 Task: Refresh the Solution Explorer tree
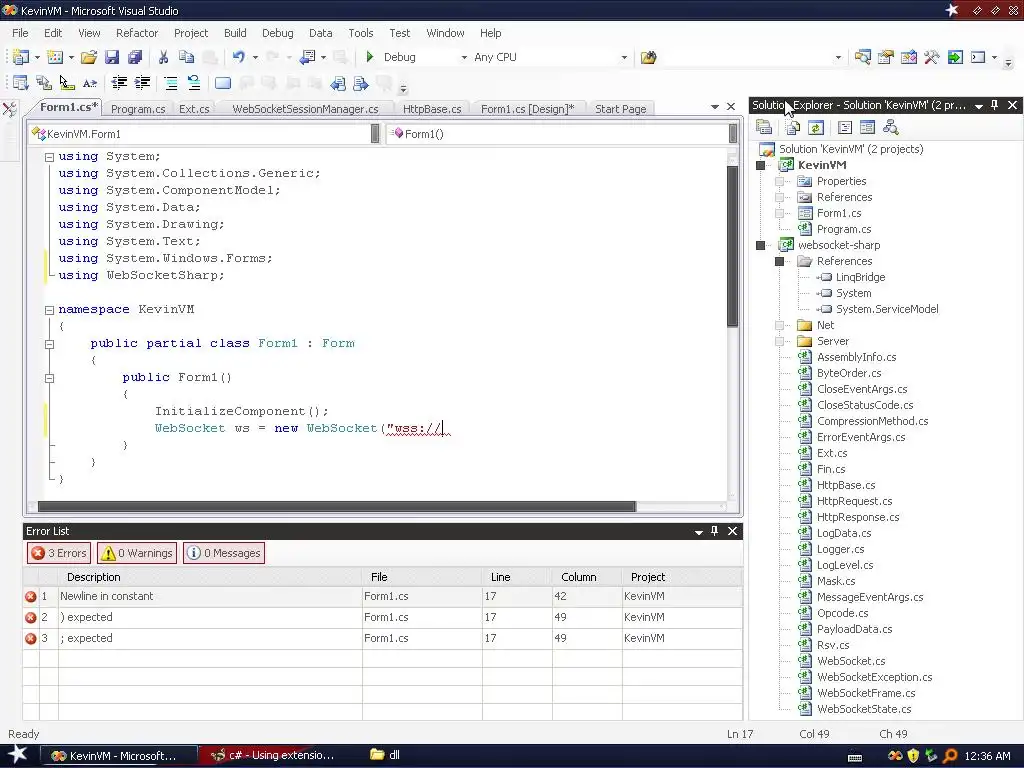coord(816,127)
